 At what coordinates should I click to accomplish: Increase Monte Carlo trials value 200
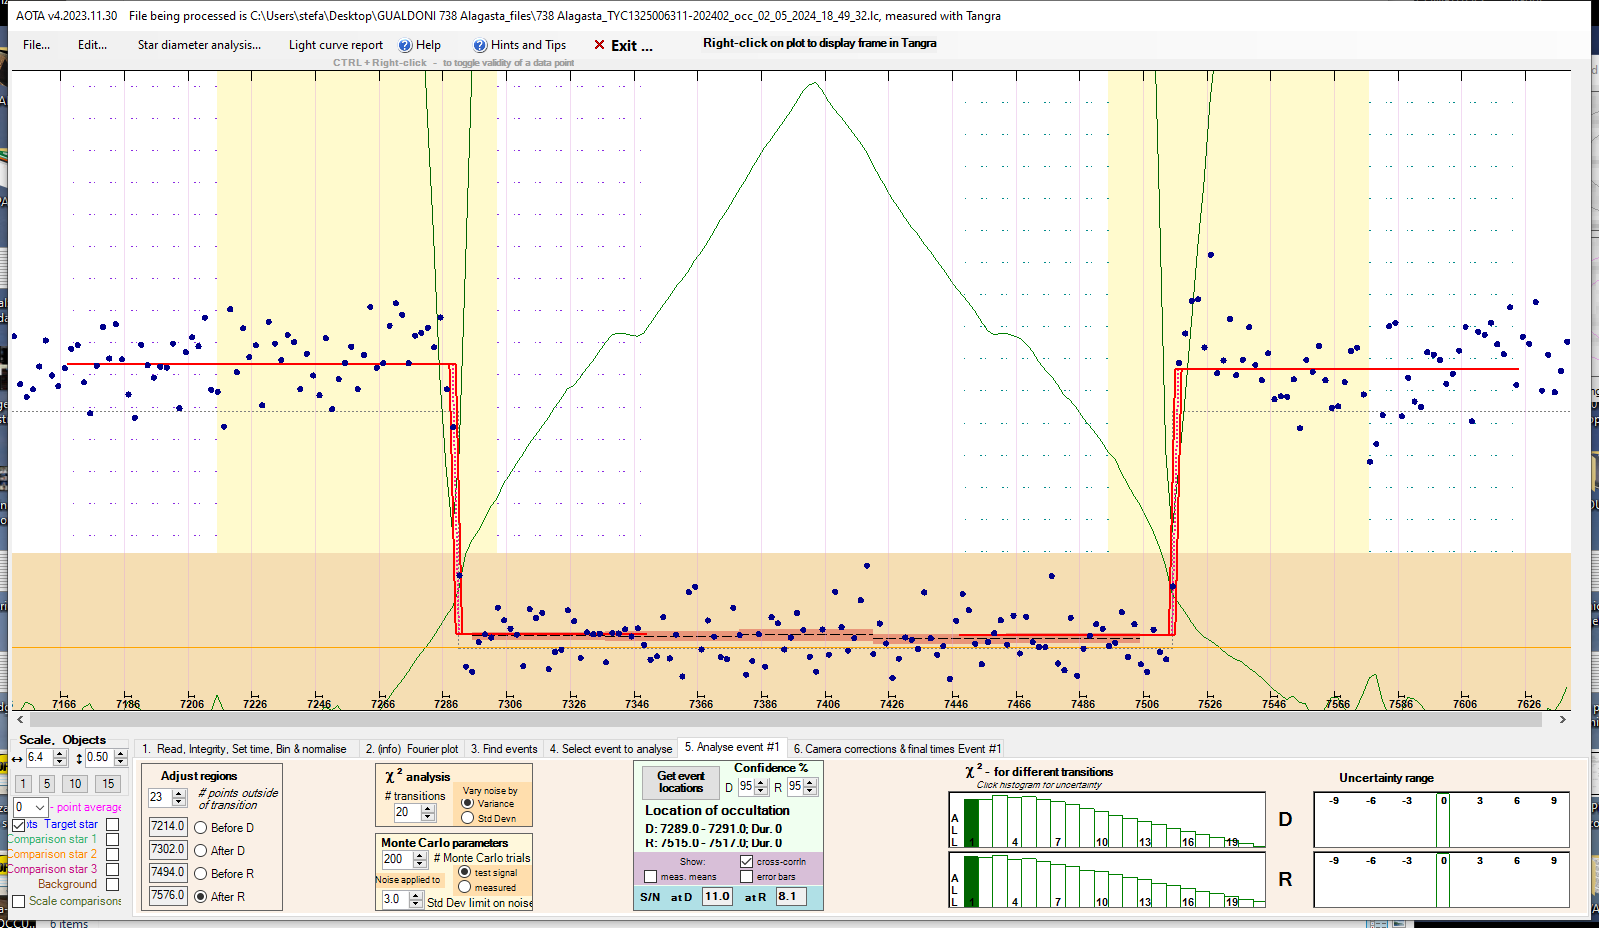pyautogui.click(x=419, y=855)
